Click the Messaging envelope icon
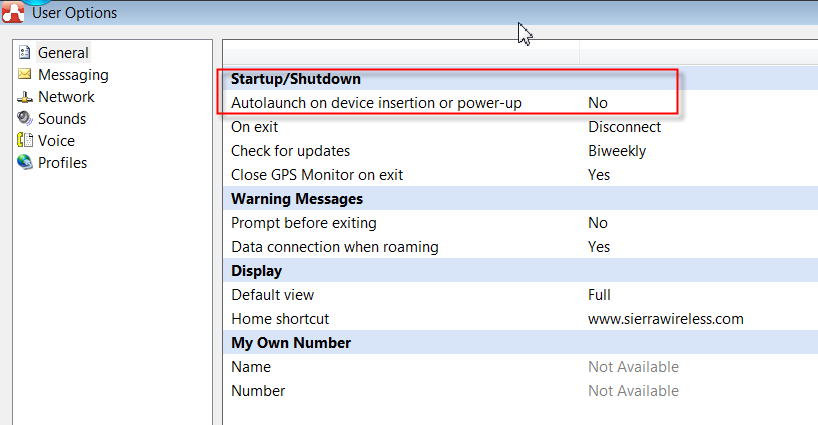Image resolution: width=818 pixels, height=425 pixels. tap(25, 75)
